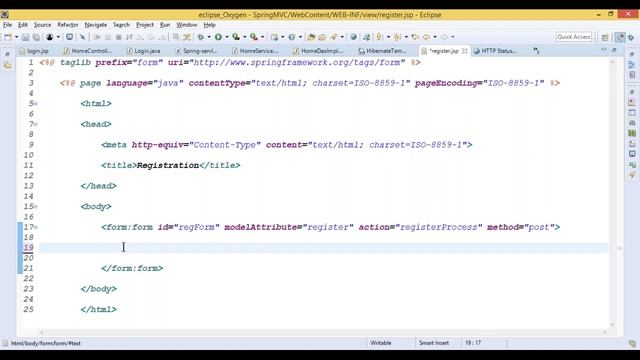The height and width of the screenshot is (360, 640).
Task: Open the Forward history dropdown arrow
Action: coord(453,37)
